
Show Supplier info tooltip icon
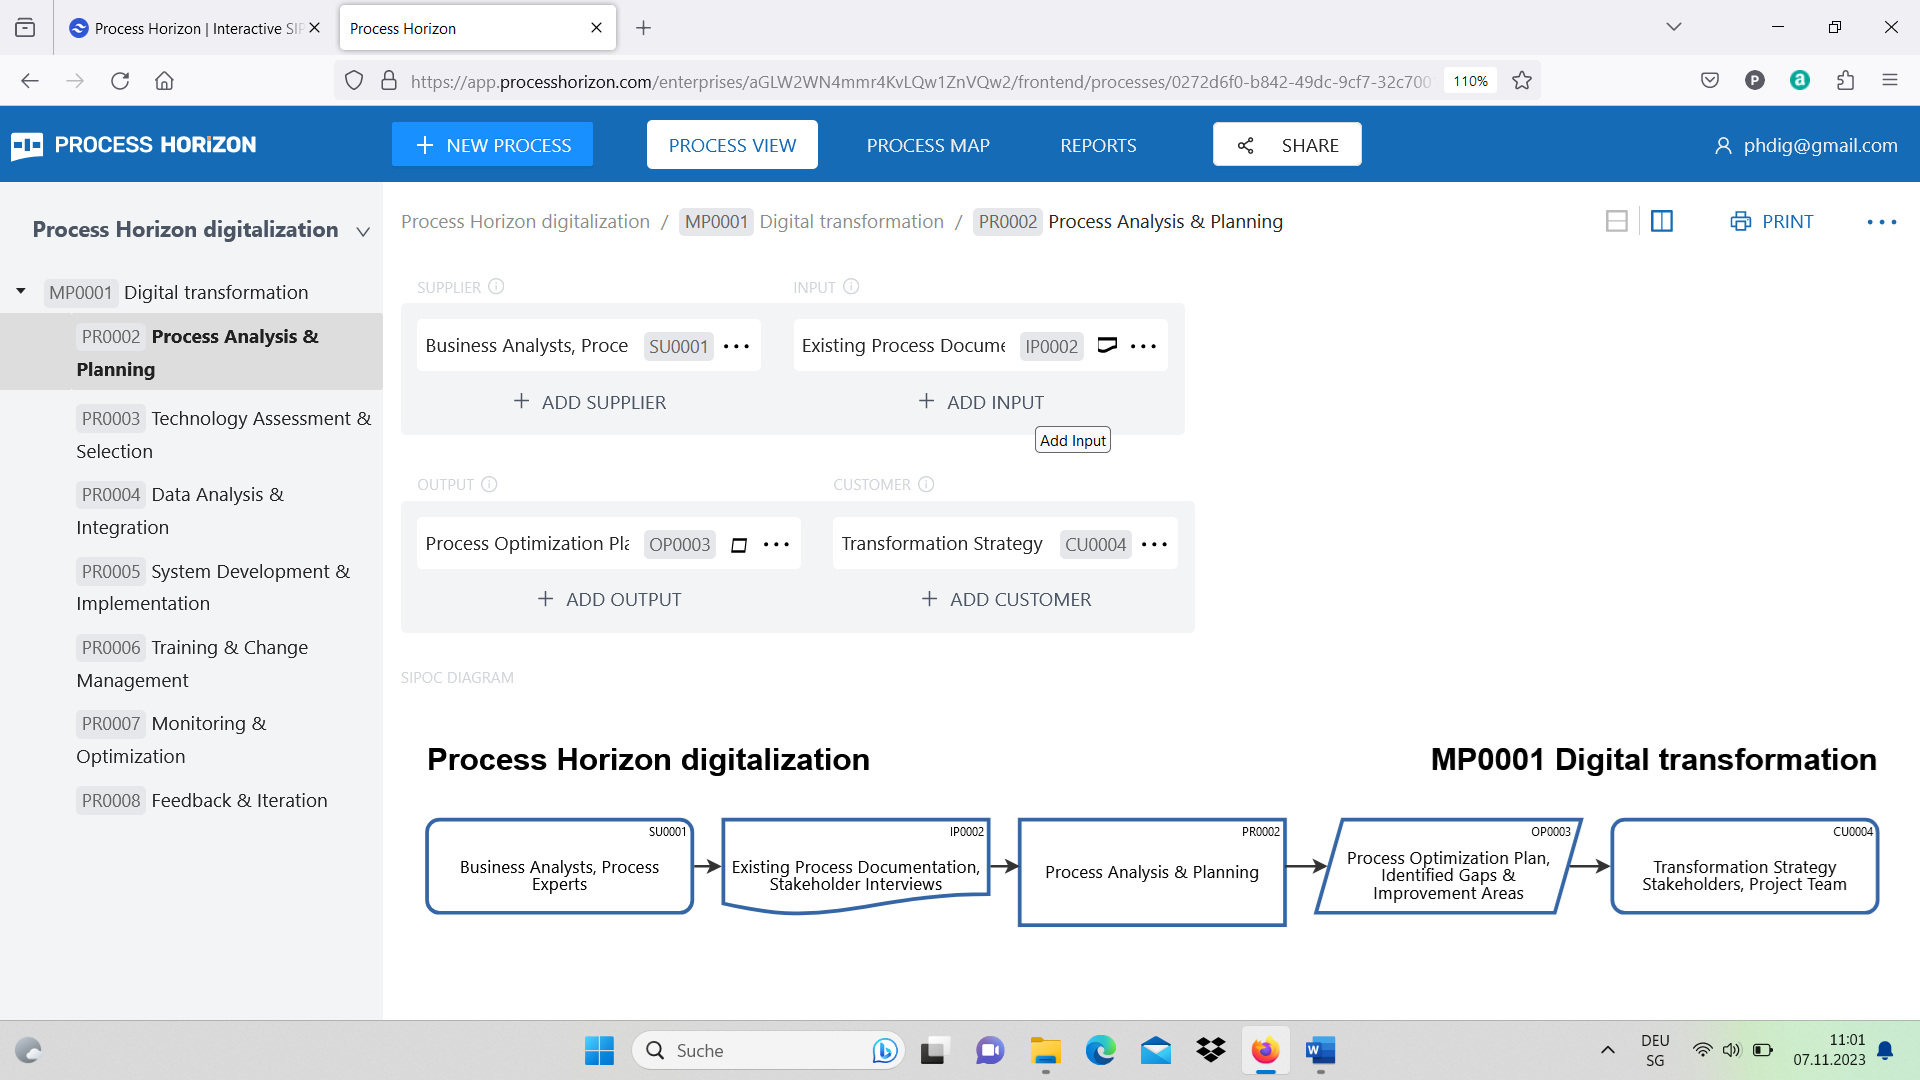click(x=496, y=287)
